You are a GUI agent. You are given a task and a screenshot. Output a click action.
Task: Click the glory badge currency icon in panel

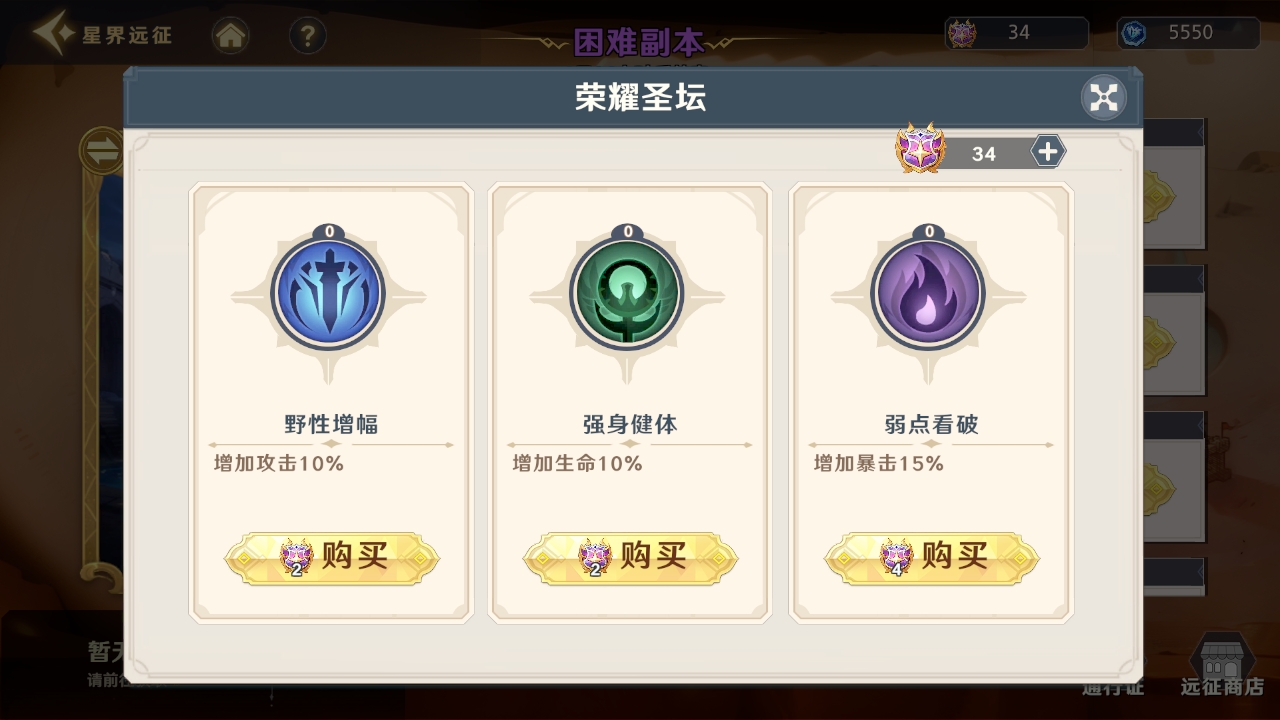[x=920, y=148]
